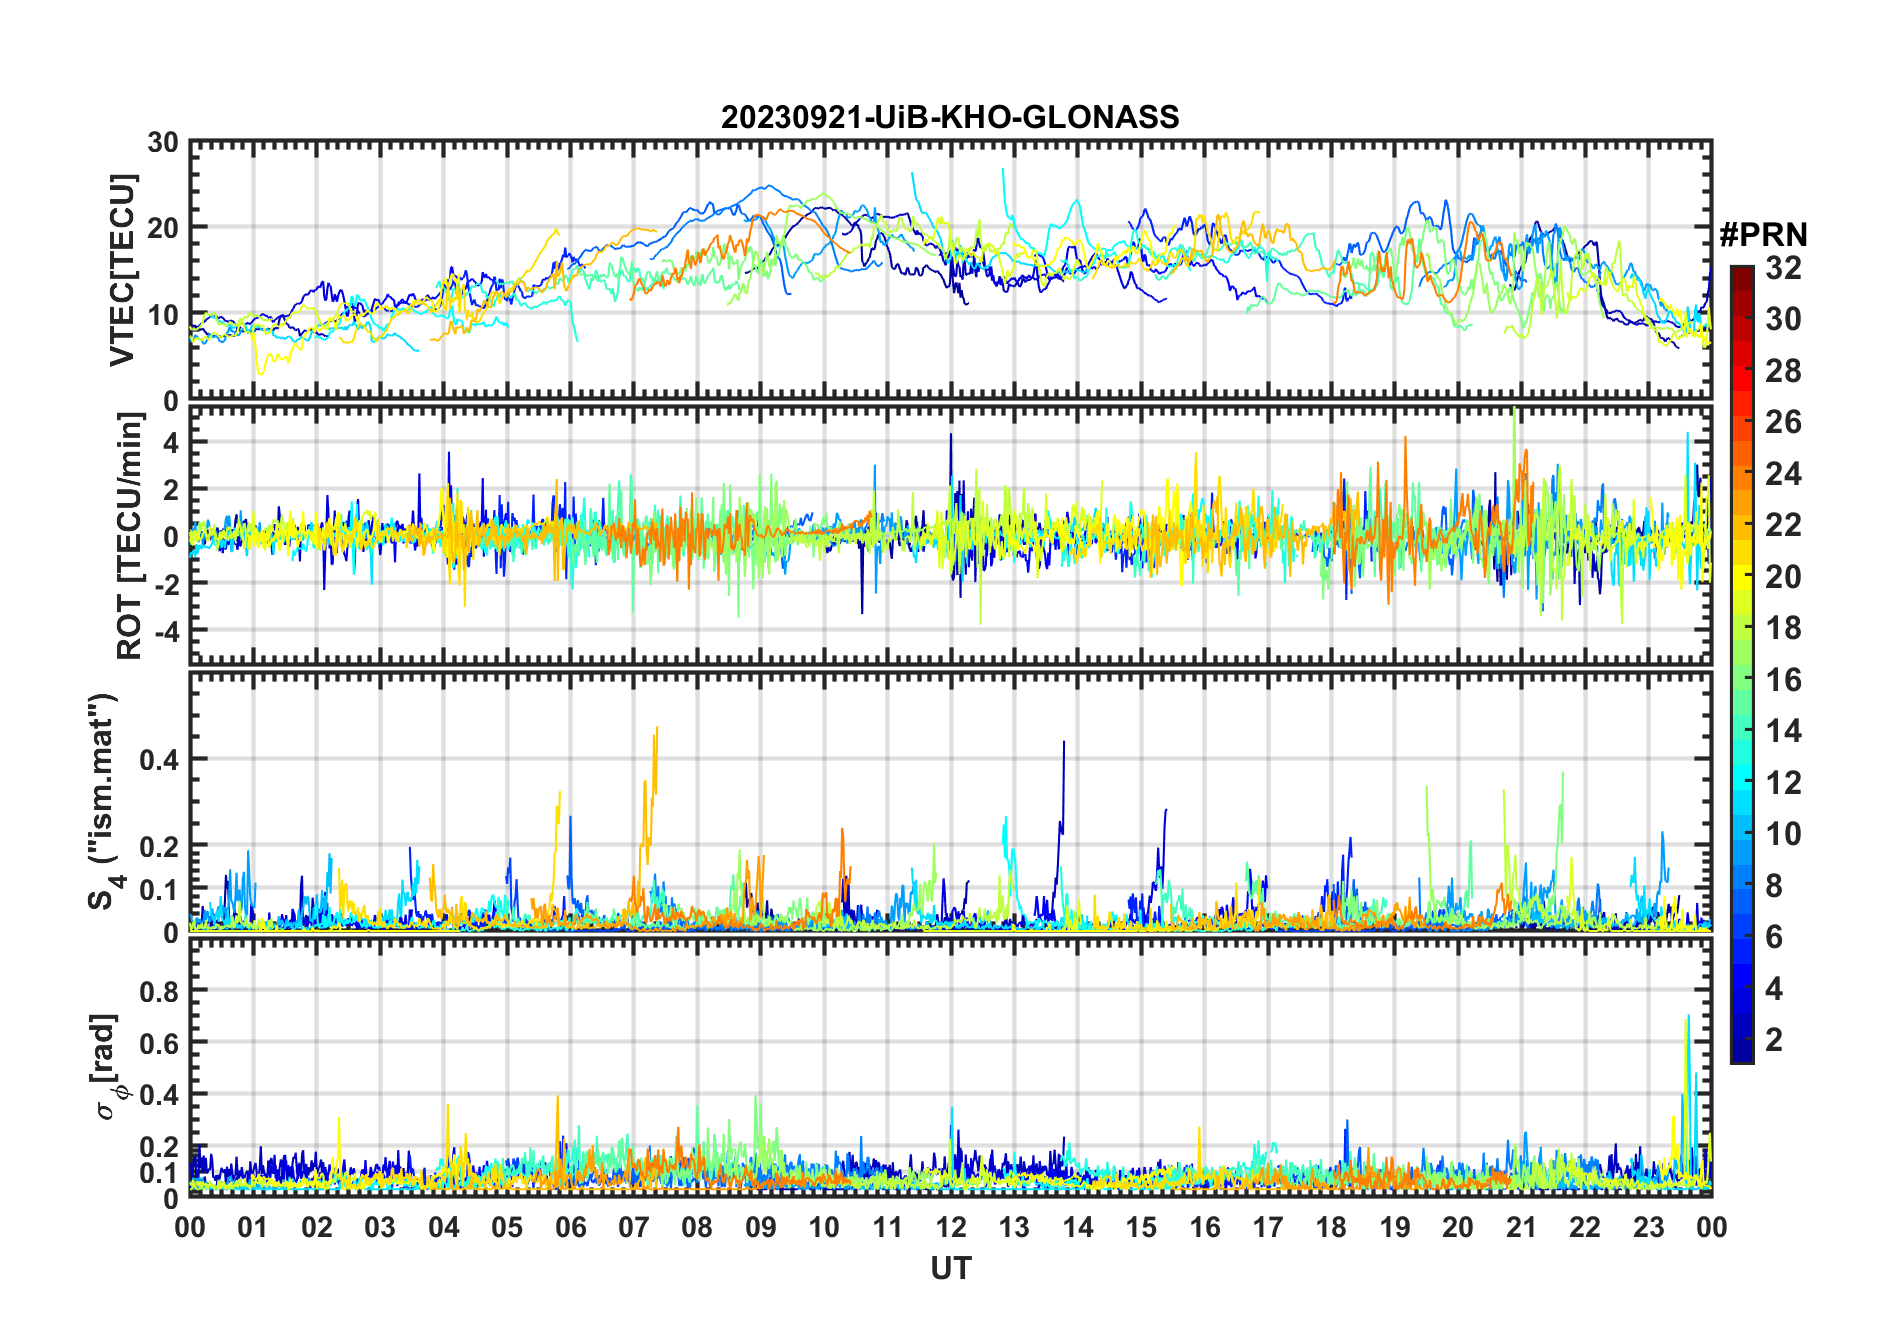Click inside the sigma phi plot panel
Screen dimensions: 1902x1330
[x=951, y=1067]
